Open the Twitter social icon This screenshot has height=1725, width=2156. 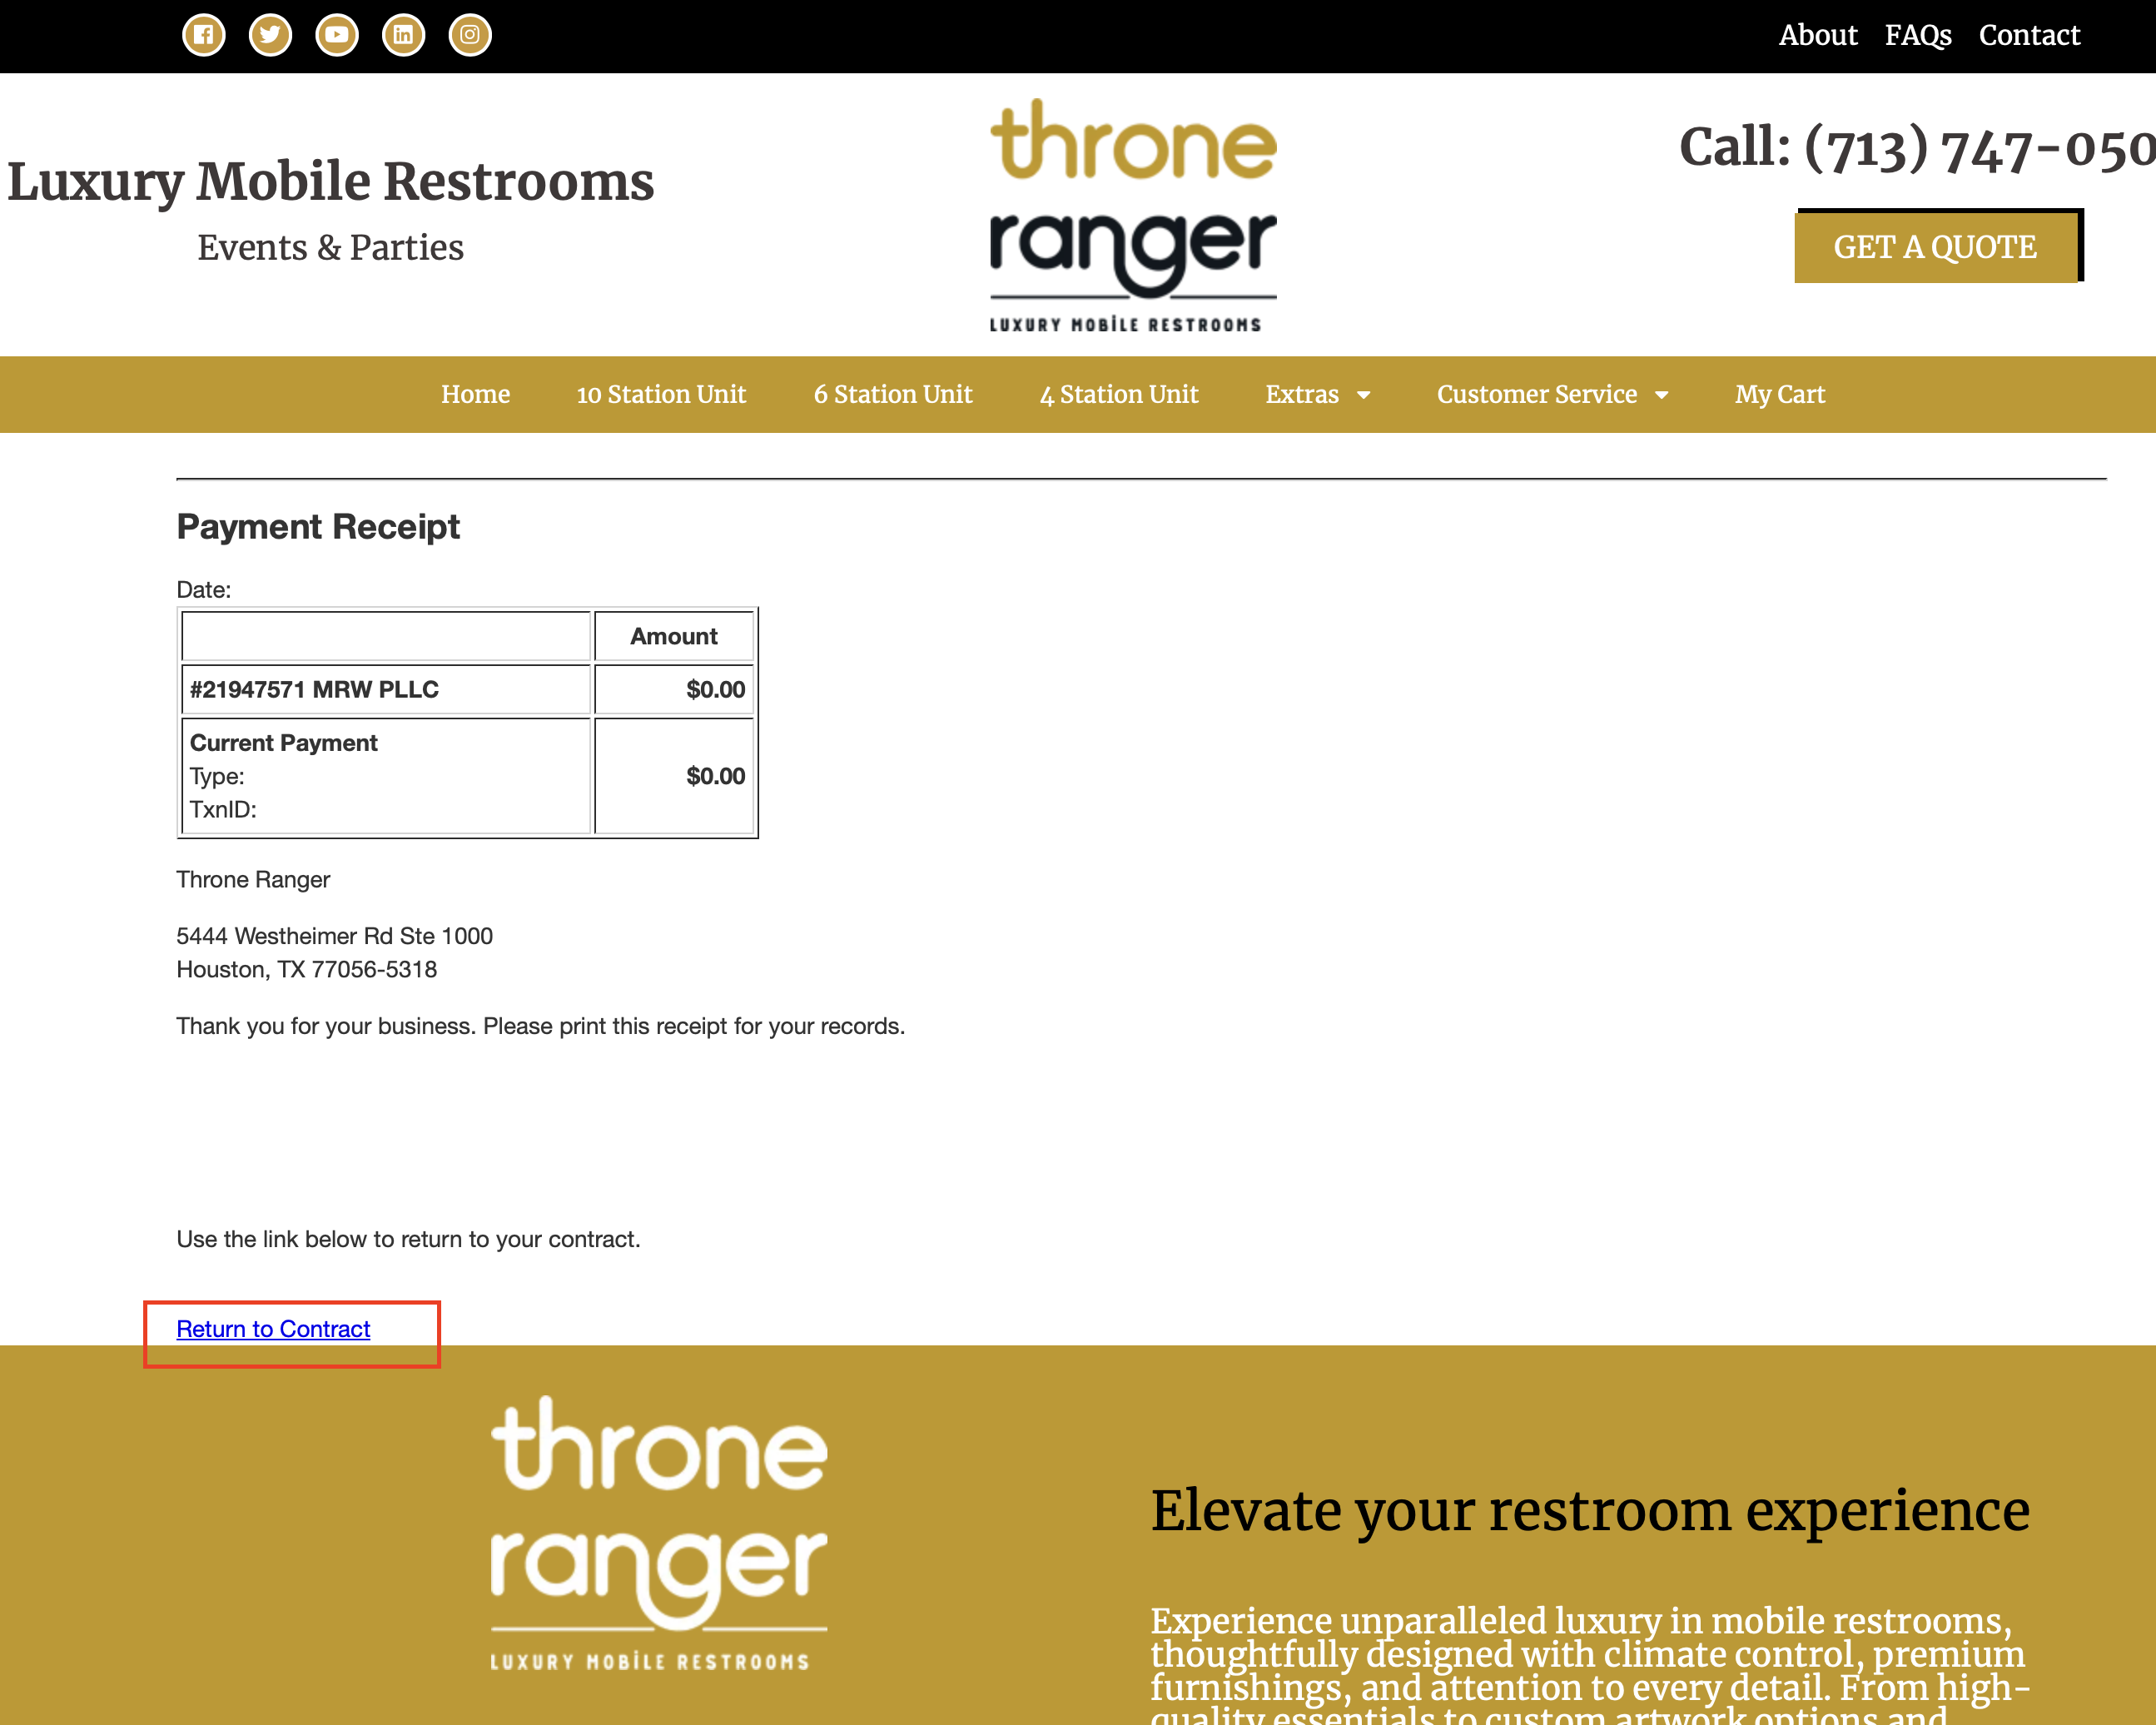(x=270, y=35)
